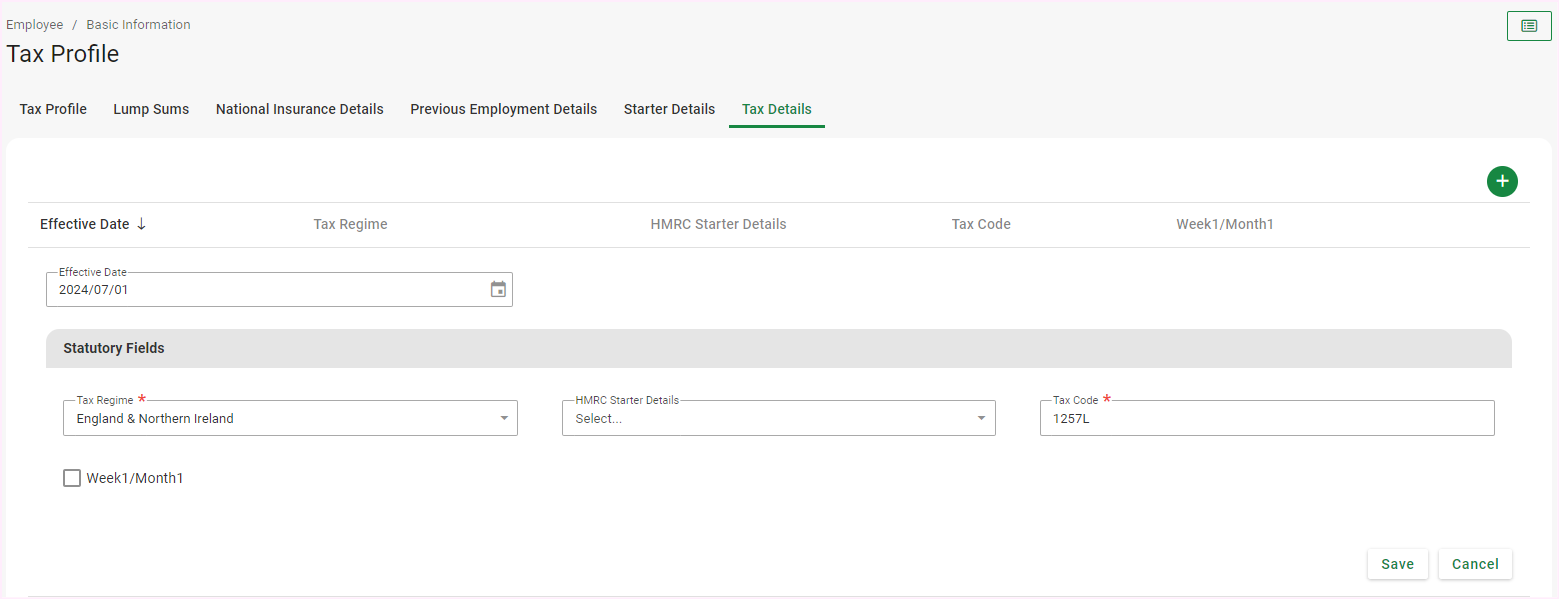Open the Lump Sums tab
1559x599 pixels.
click(151, 109)
